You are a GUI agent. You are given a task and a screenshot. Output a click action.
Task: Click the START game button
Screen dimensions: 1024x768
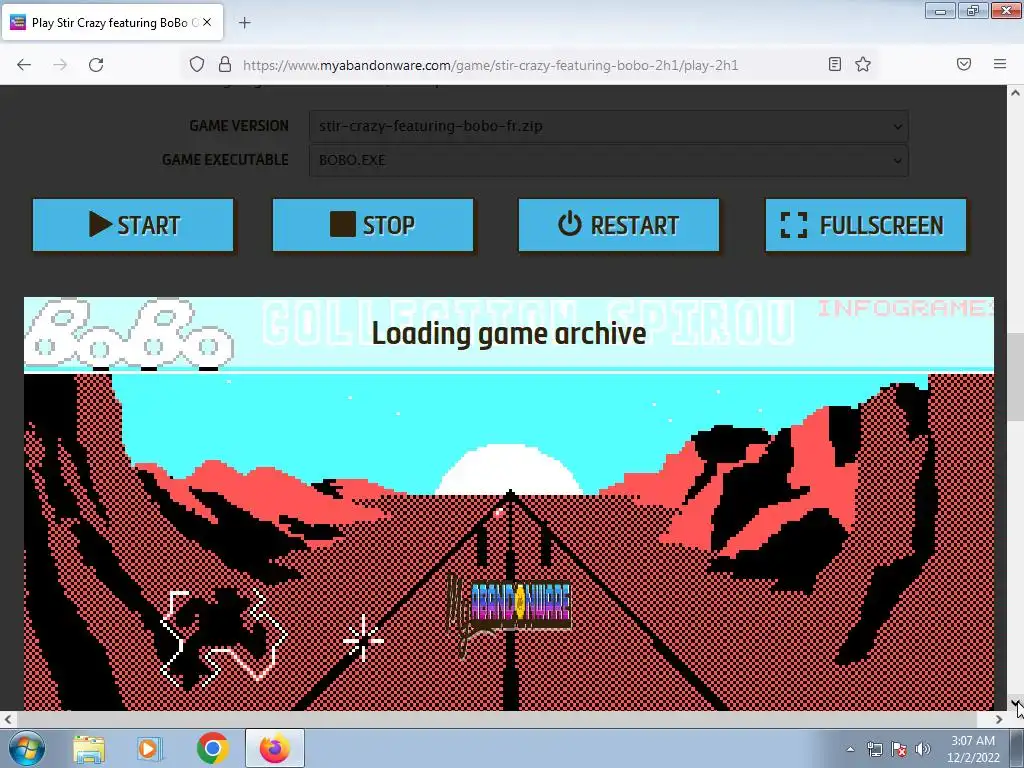point(133,225)
